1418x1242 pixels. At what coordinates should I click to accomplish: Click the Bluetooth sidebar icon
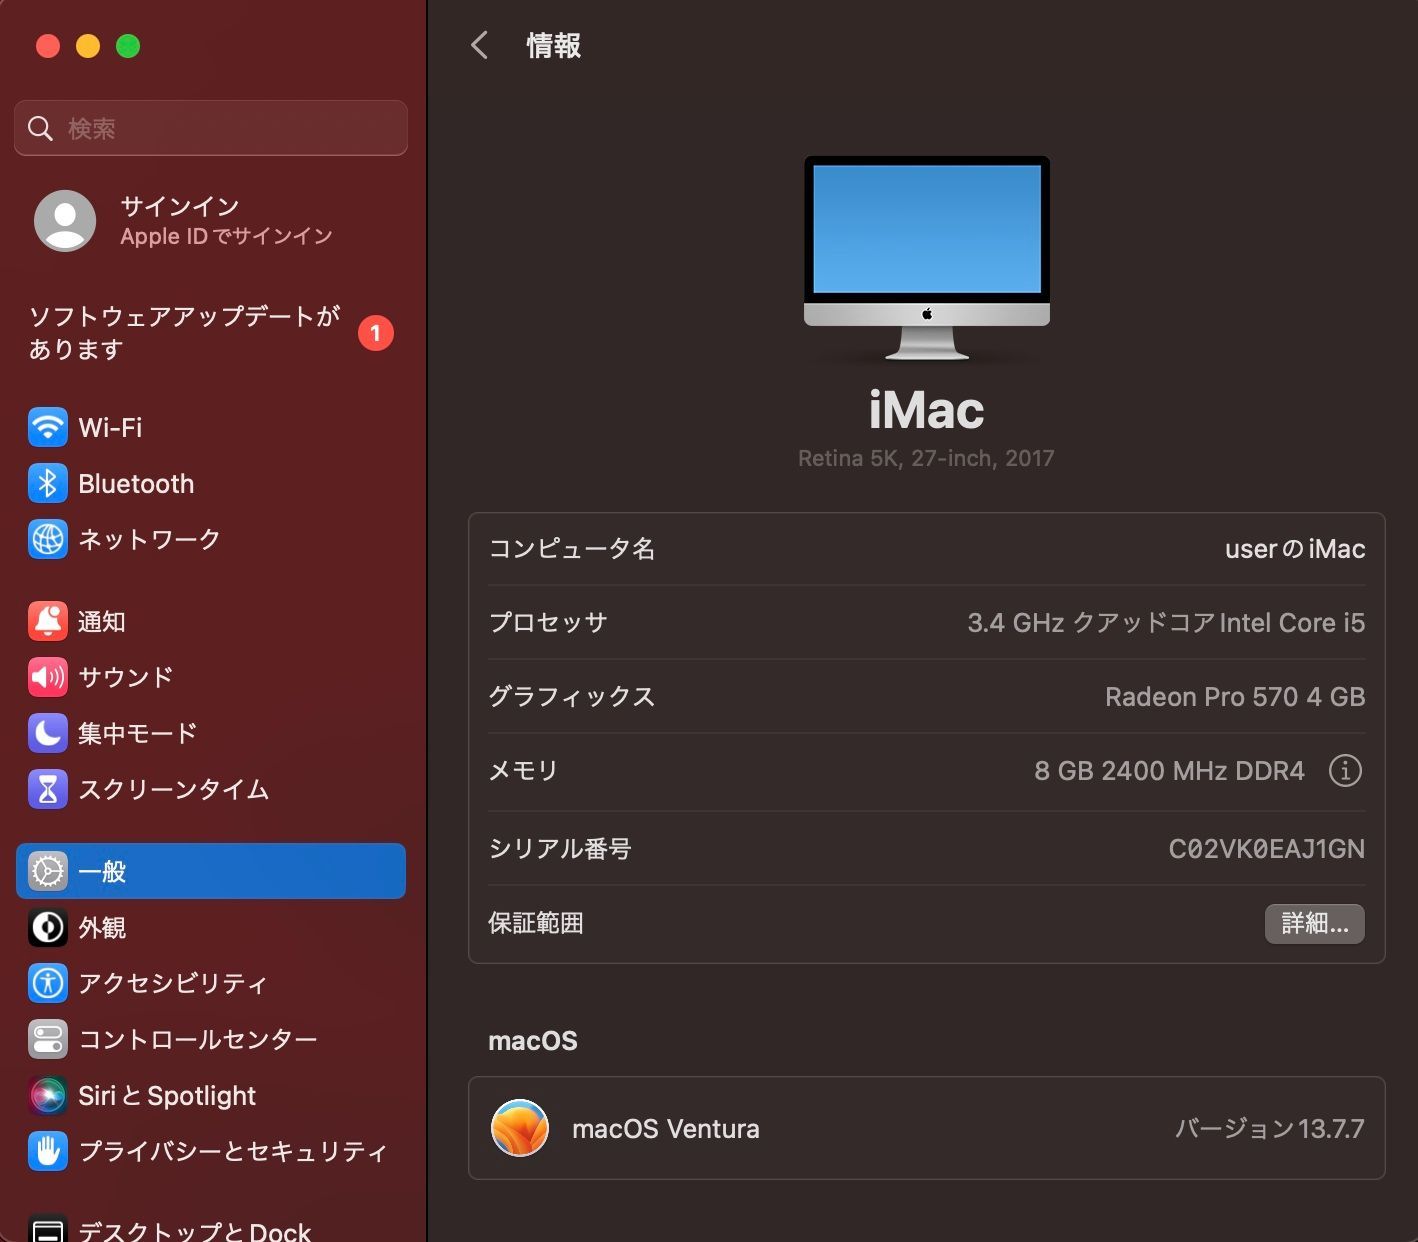coord(48,483)
